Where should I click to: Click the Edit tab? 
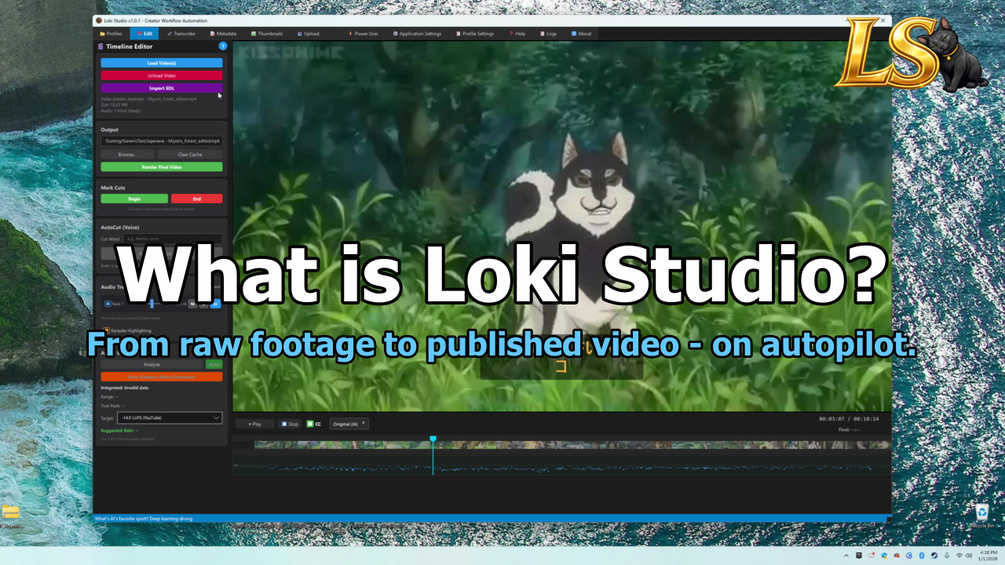(x=144, y=33)
